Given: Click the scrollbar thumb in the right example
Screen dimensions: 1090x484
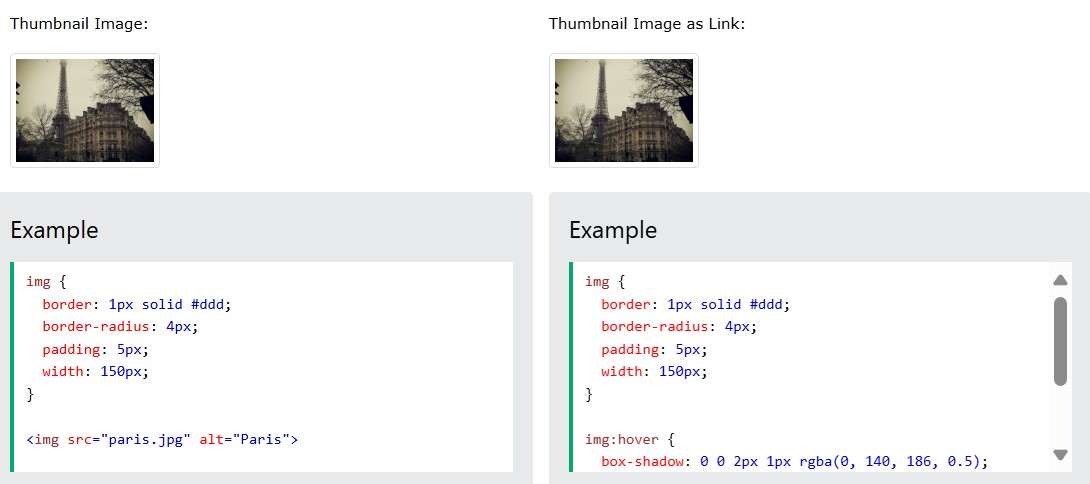Looking at the screenshot, I should point(1060,341).
